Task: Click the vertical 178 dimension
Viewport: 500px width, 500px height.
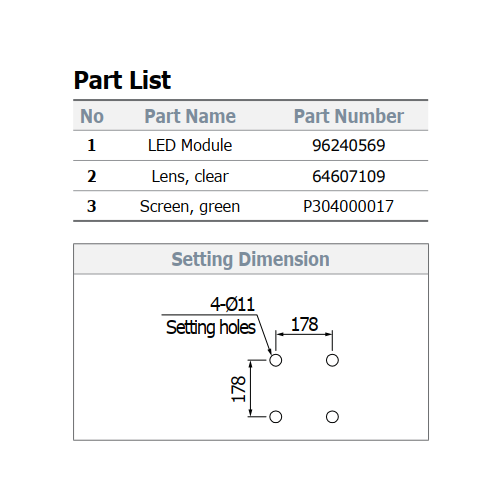Action: tap(238, 389)
